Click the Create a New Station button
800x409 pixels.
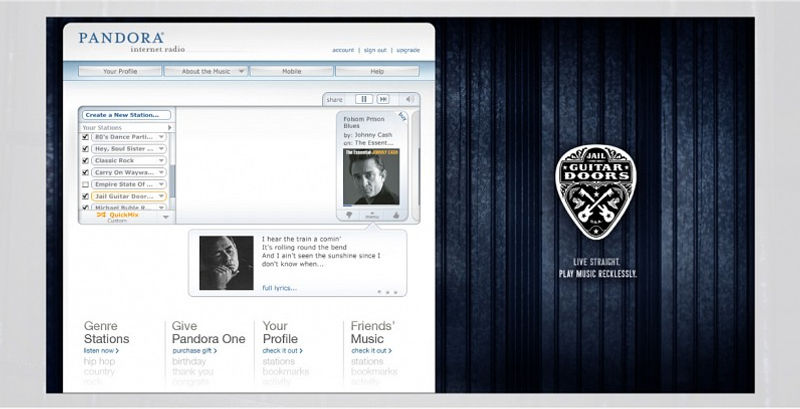[127, 115]
